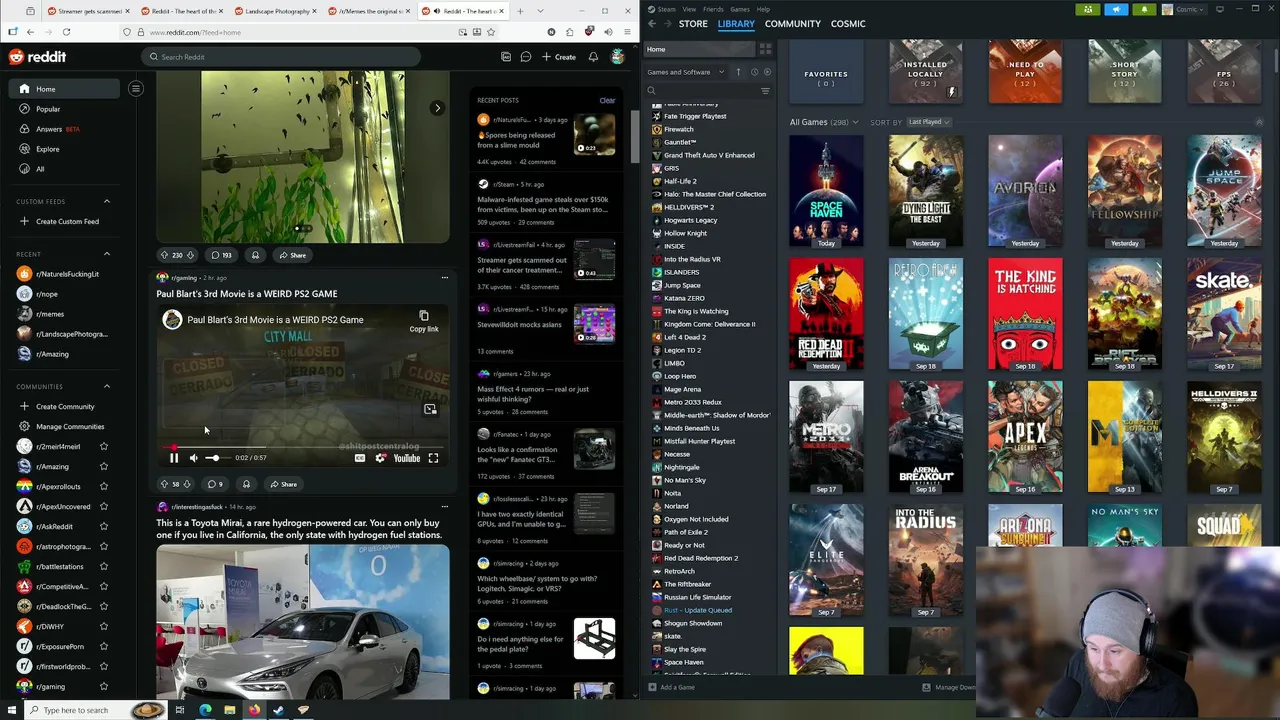This screenshot has width=1280, height=720.
Task: Open comments on the Paul Blart post
Action: pos(214,484)
